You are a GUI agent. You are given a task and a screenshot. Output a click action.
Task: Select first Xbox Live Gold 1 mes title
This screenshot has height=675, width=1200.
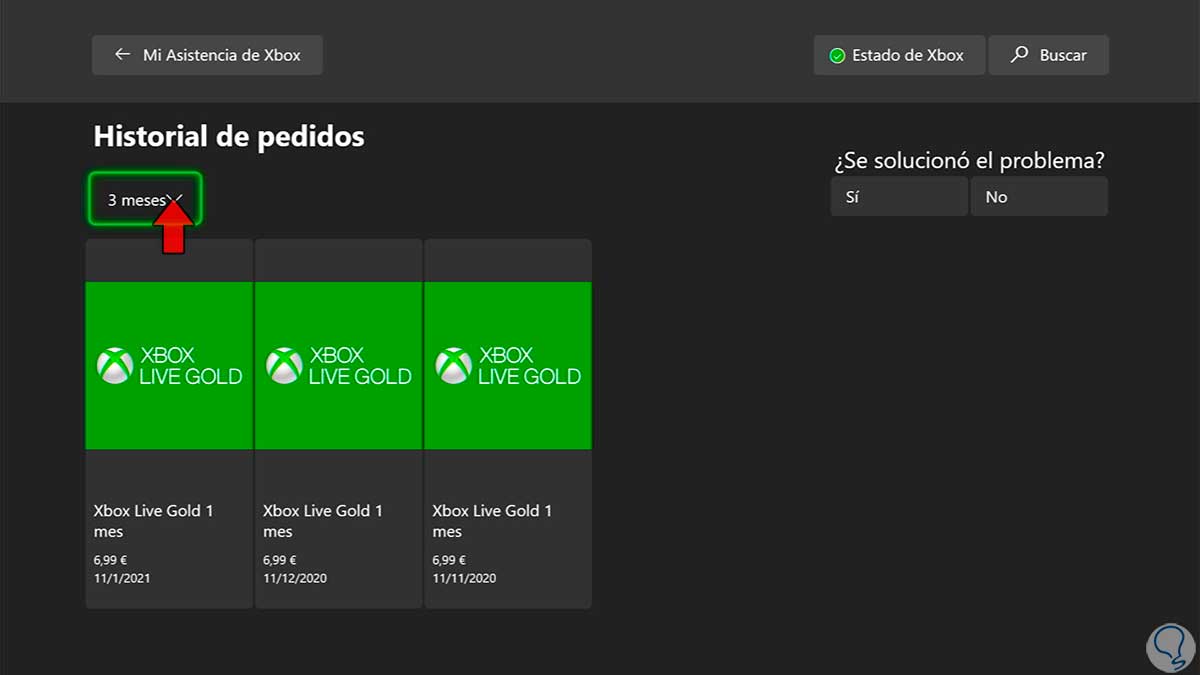[153, 521]
